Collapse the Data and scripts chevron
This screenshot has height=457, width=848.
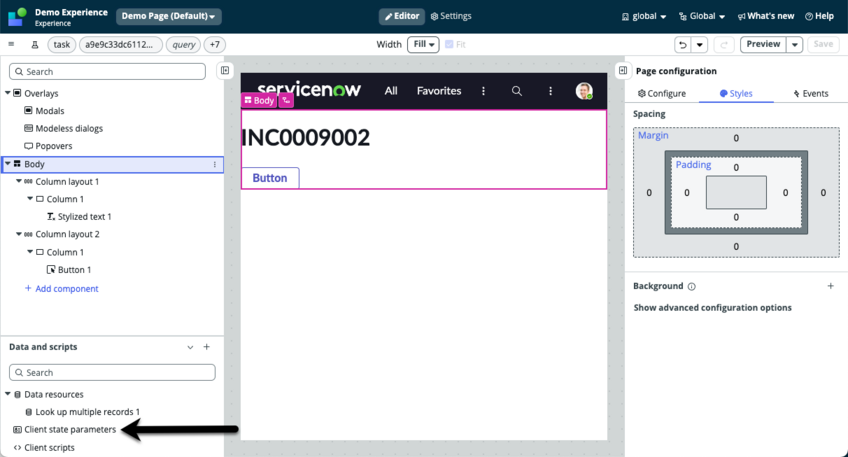(190, 347)
